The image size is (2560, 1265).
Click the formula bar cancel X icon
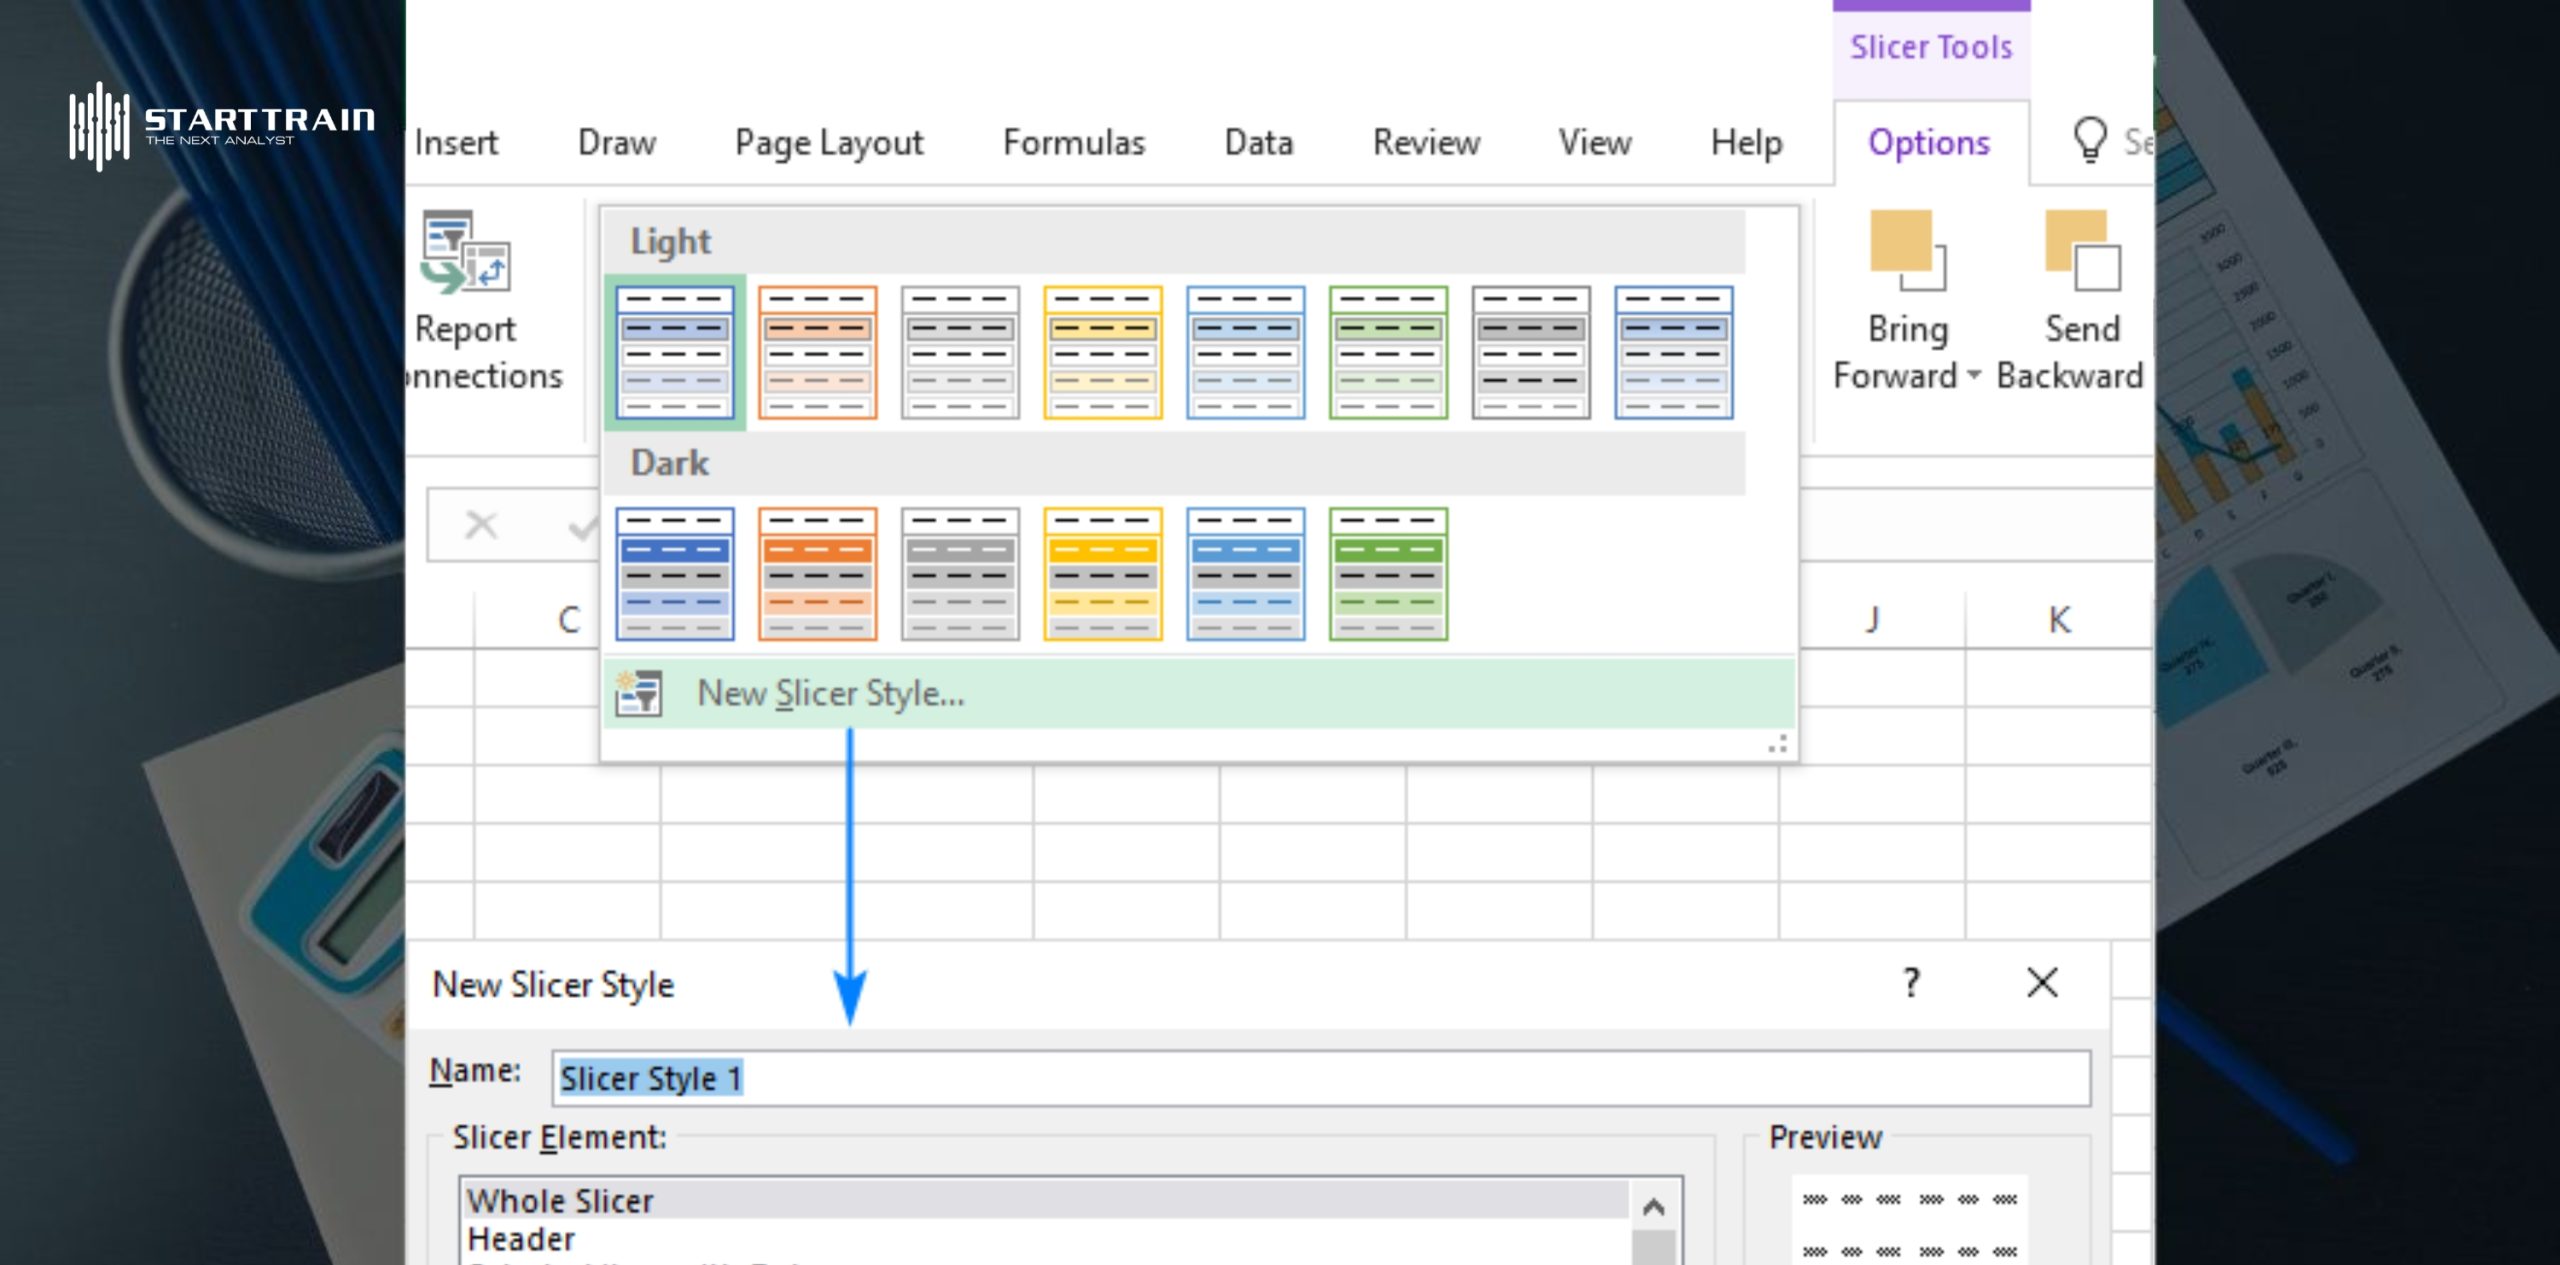(x=481, y=525)
